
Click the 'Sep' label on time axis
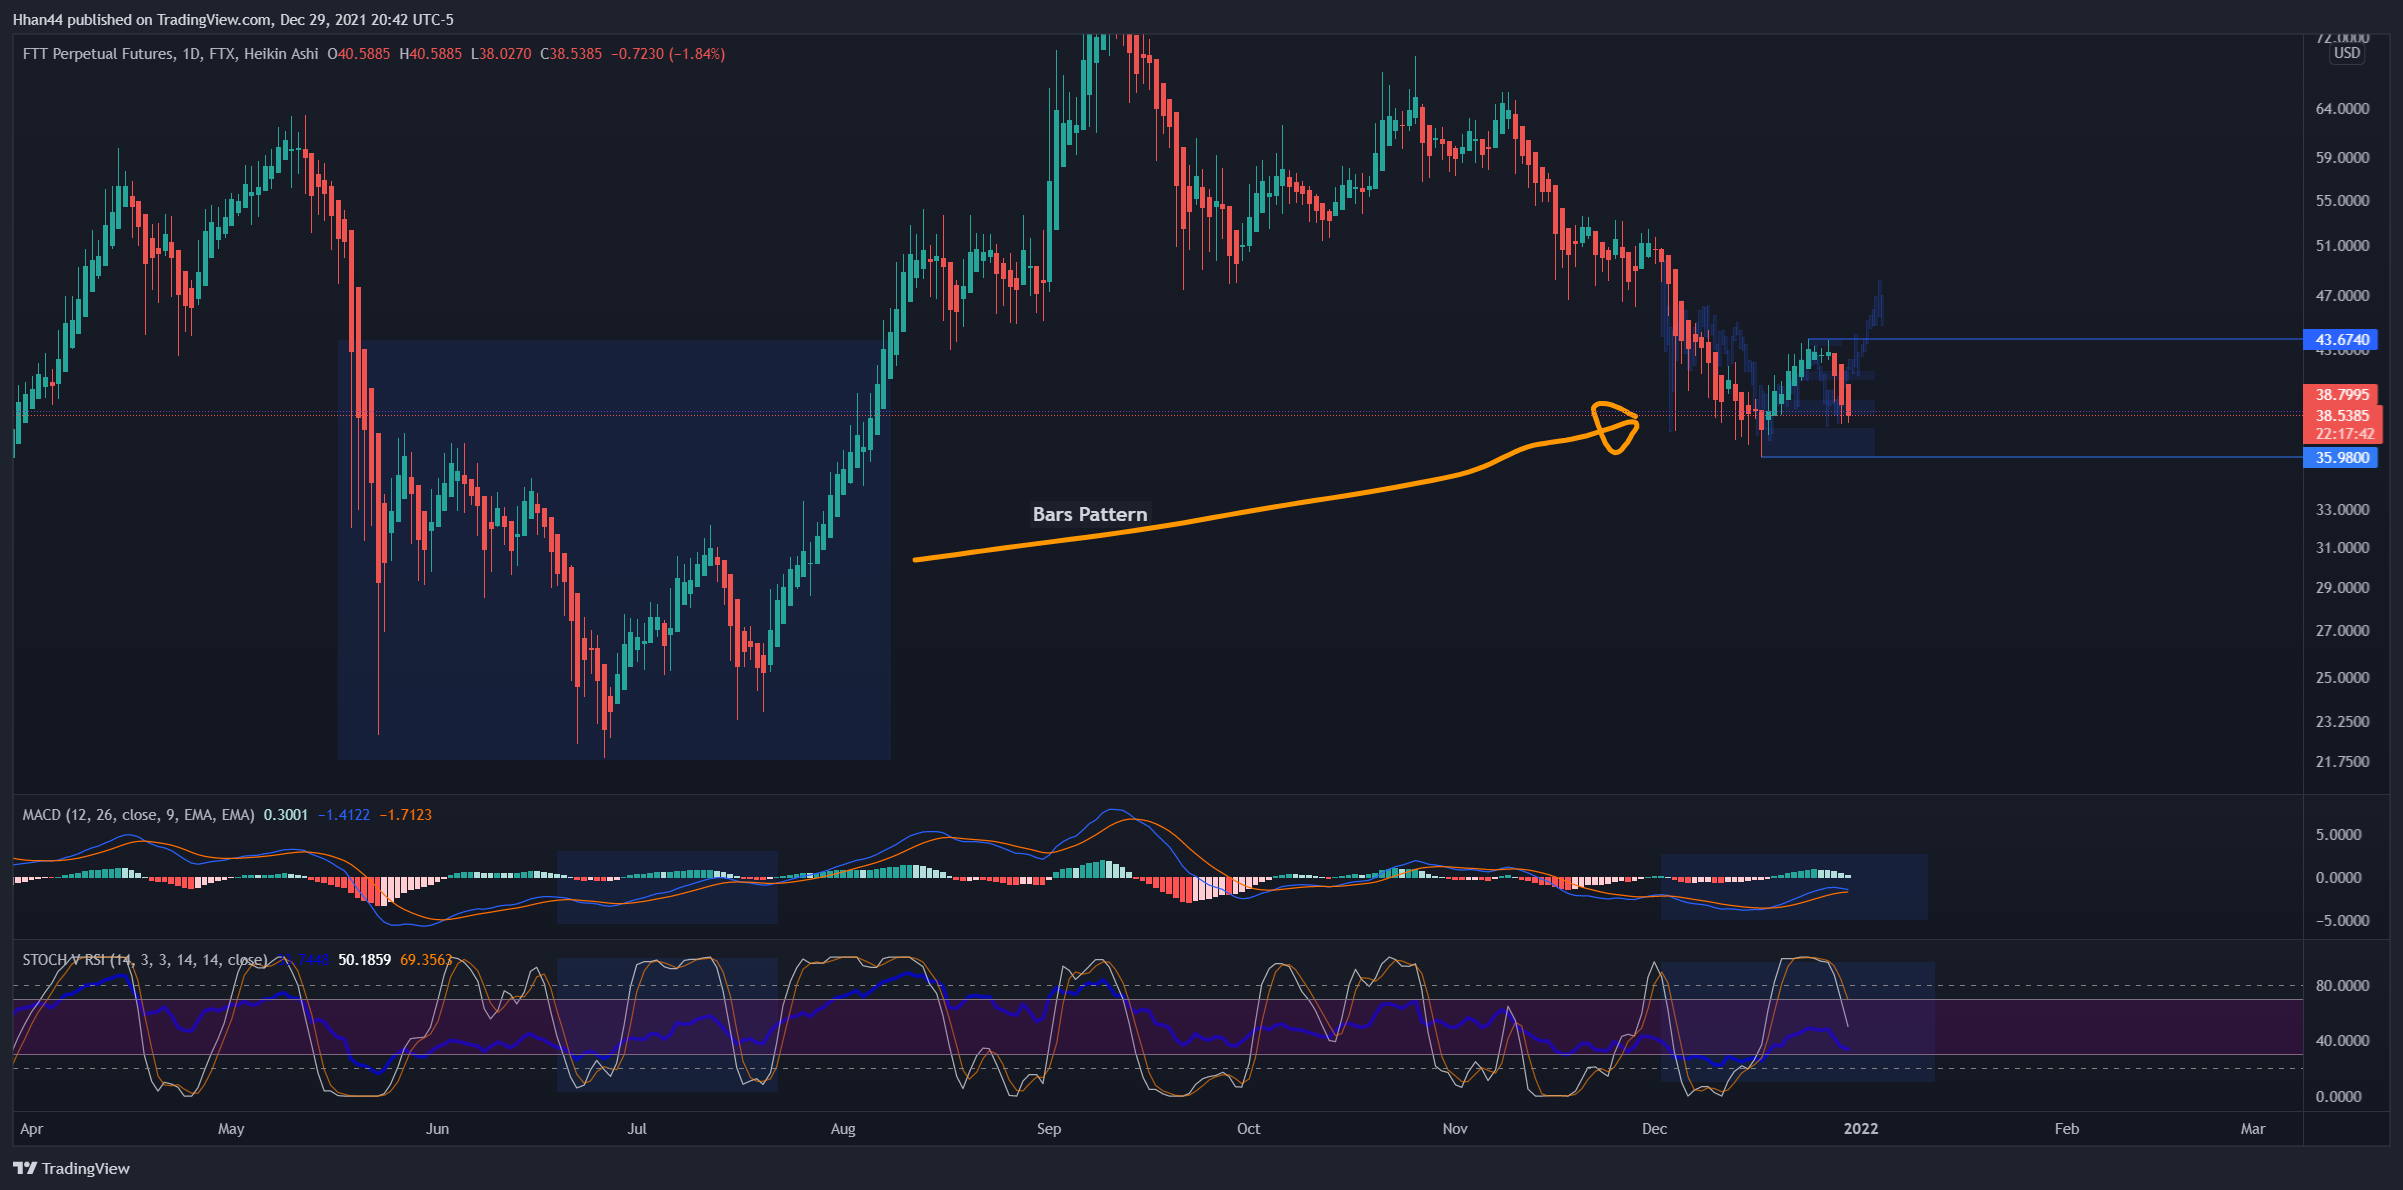1049,1129
